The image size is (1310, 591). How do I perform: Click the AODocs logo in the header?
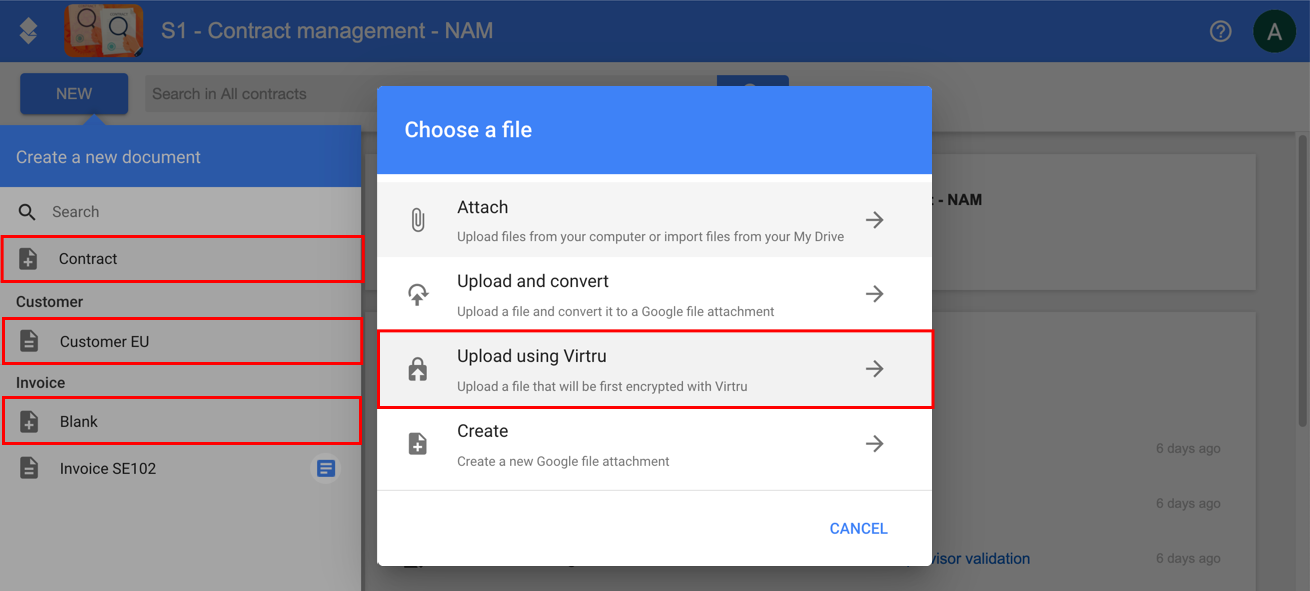28,31
